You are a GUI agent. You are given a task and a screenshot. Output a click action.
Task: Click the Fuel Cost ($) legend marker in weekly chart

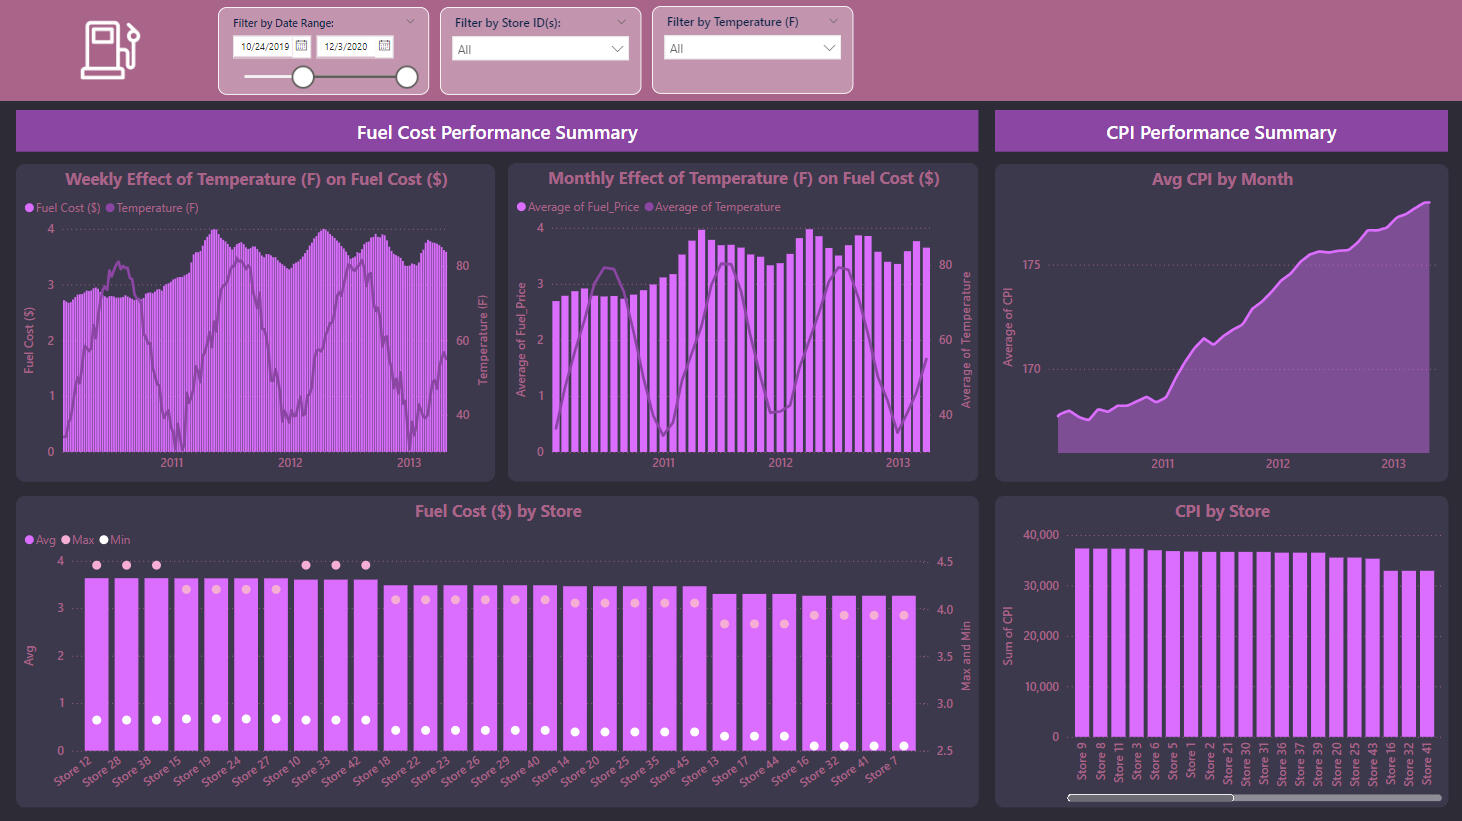30,208
